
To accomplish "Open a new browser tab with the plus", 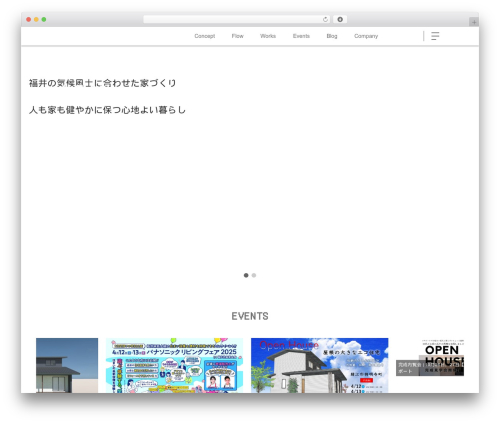I will [x=474, y=22].
